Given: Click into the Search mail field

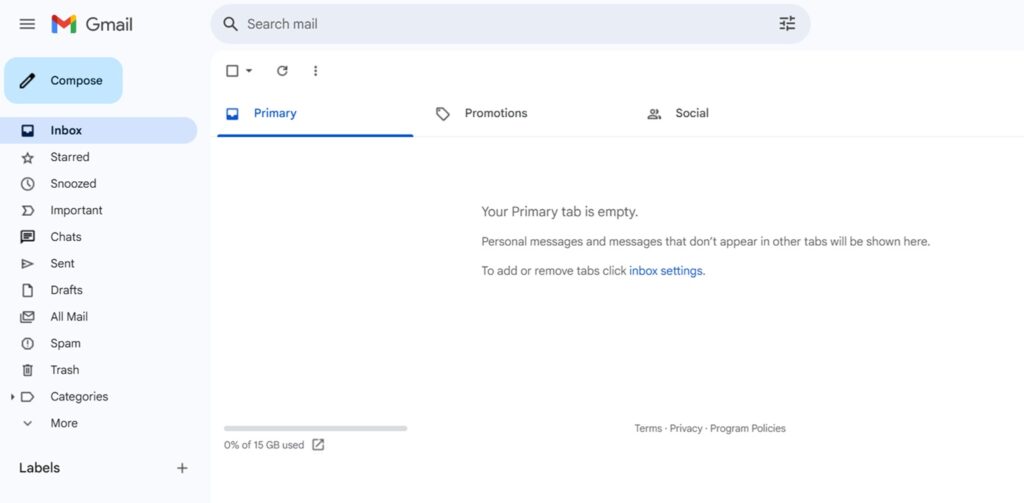Looking at the screenshot, I should [509, 24].
